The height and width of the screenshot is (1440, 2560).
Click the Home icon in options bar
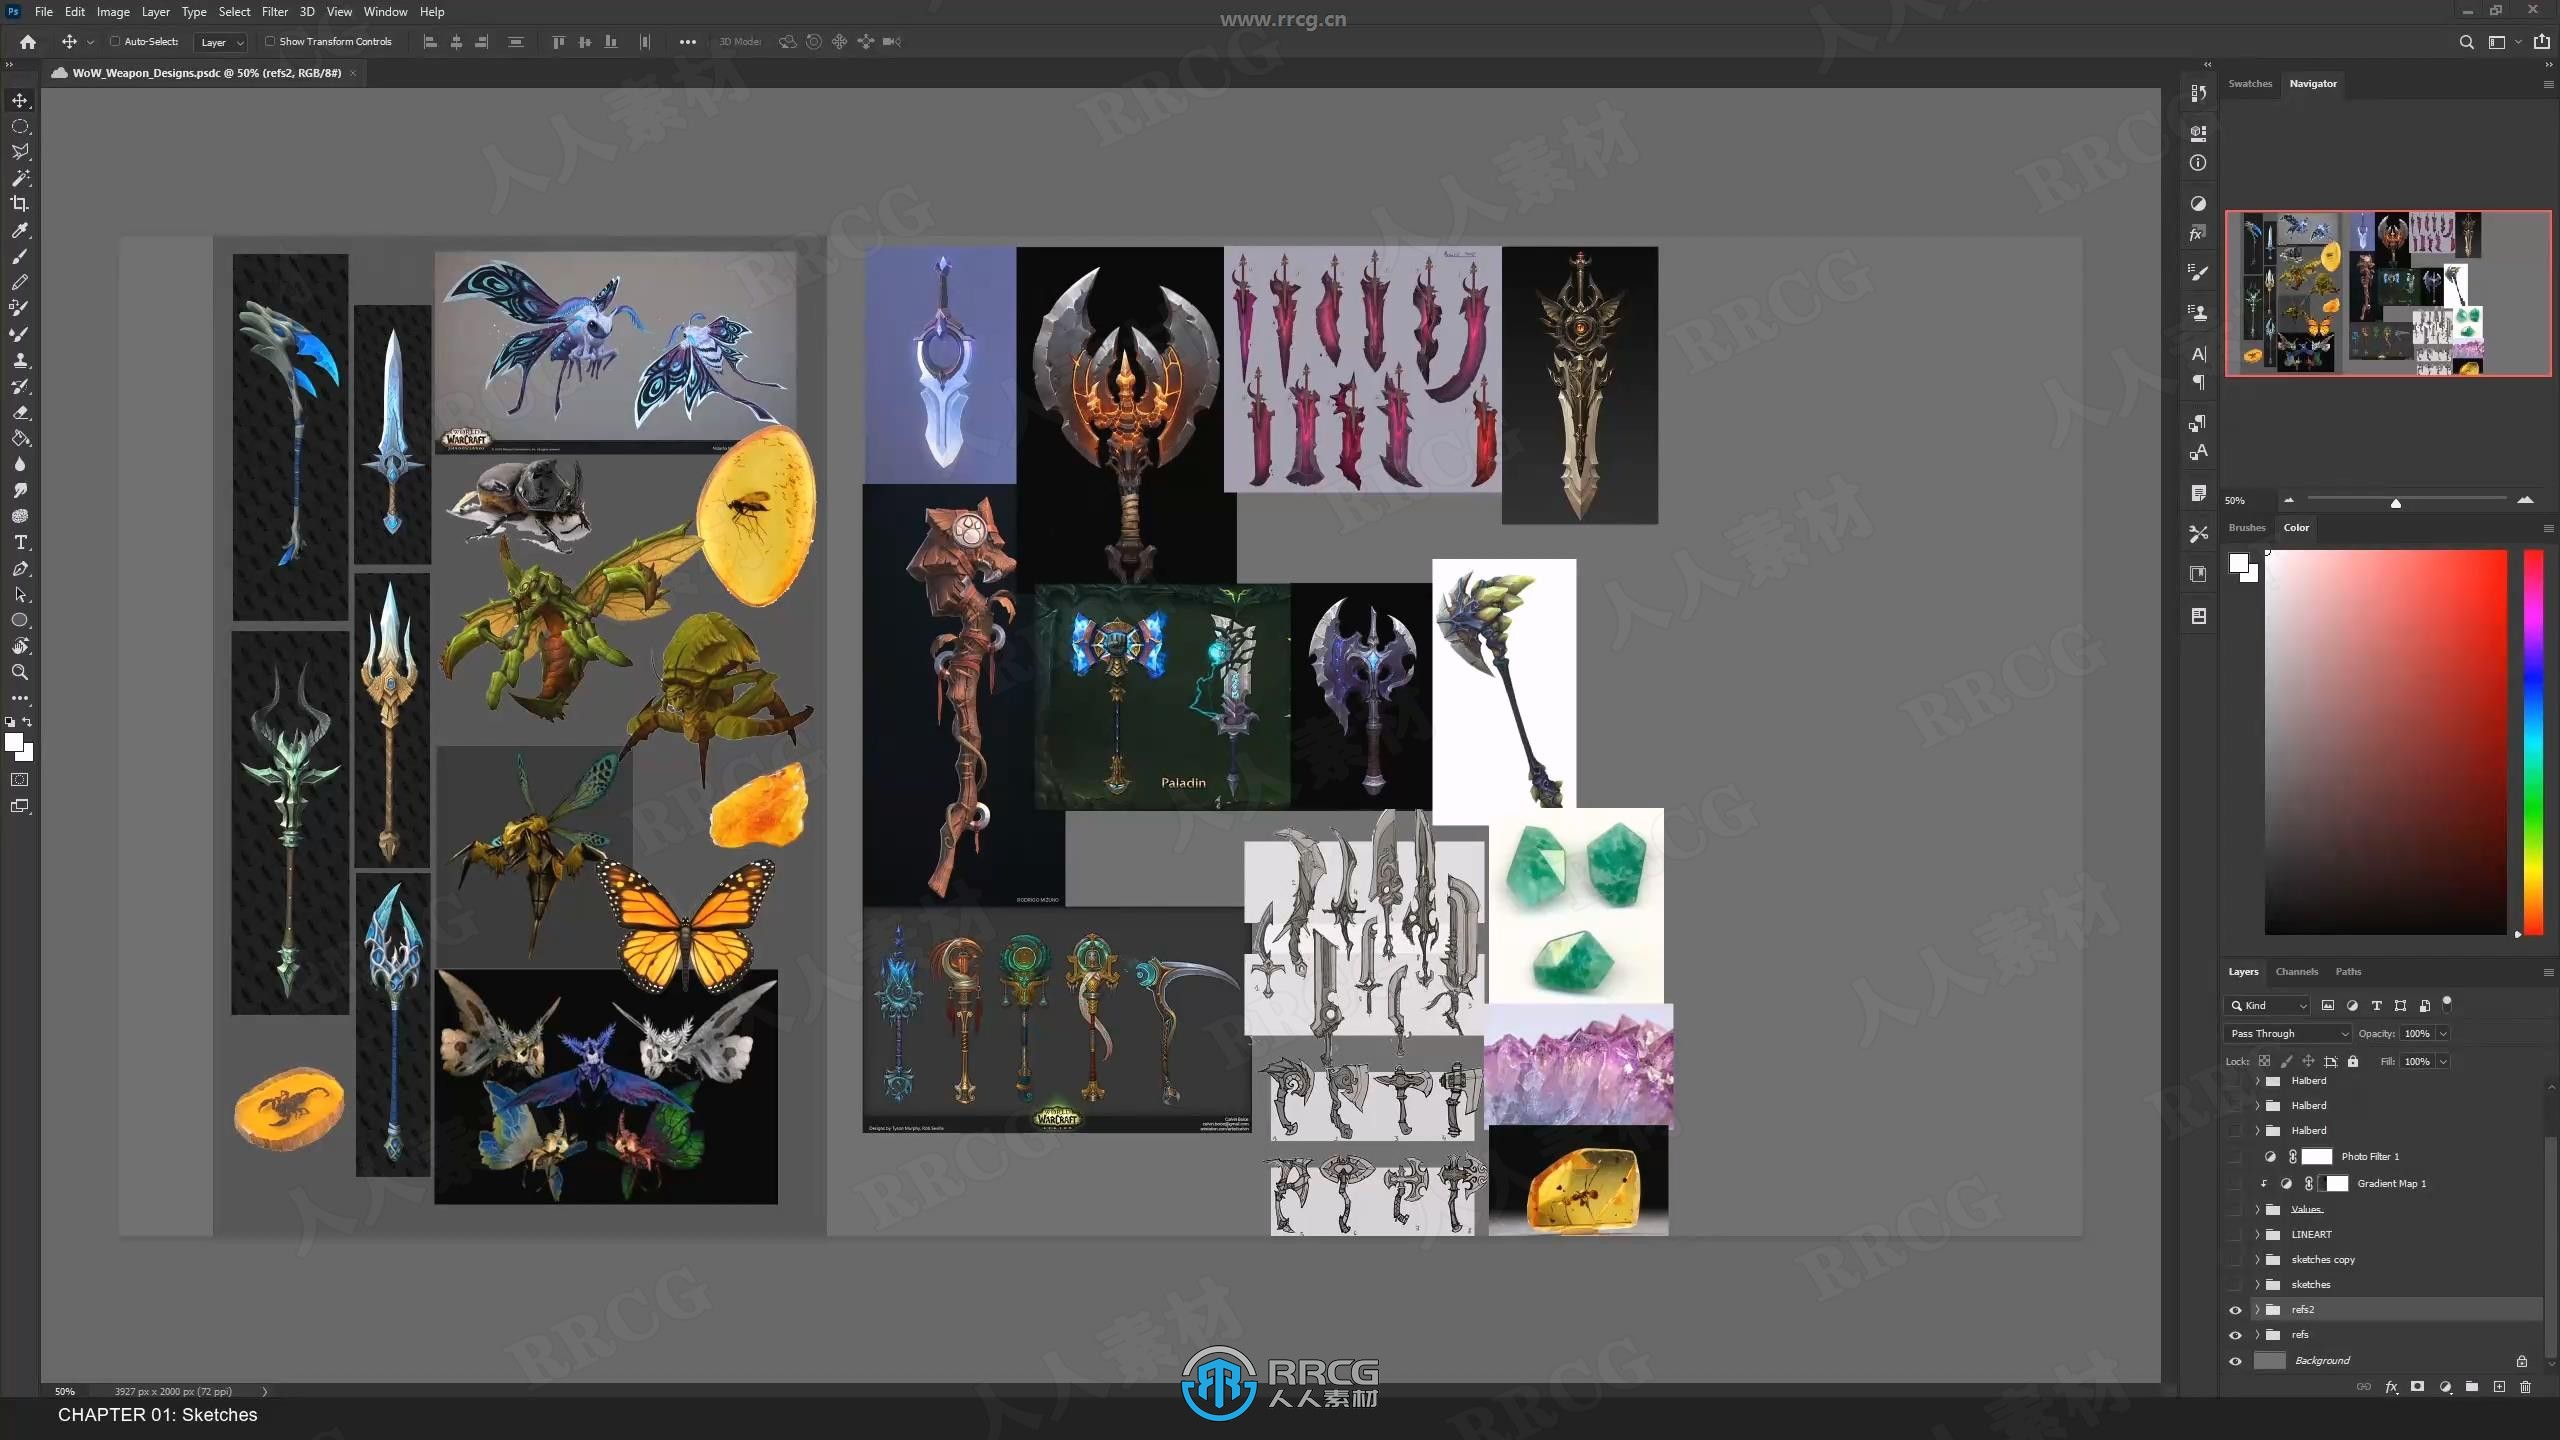point(28,42)
